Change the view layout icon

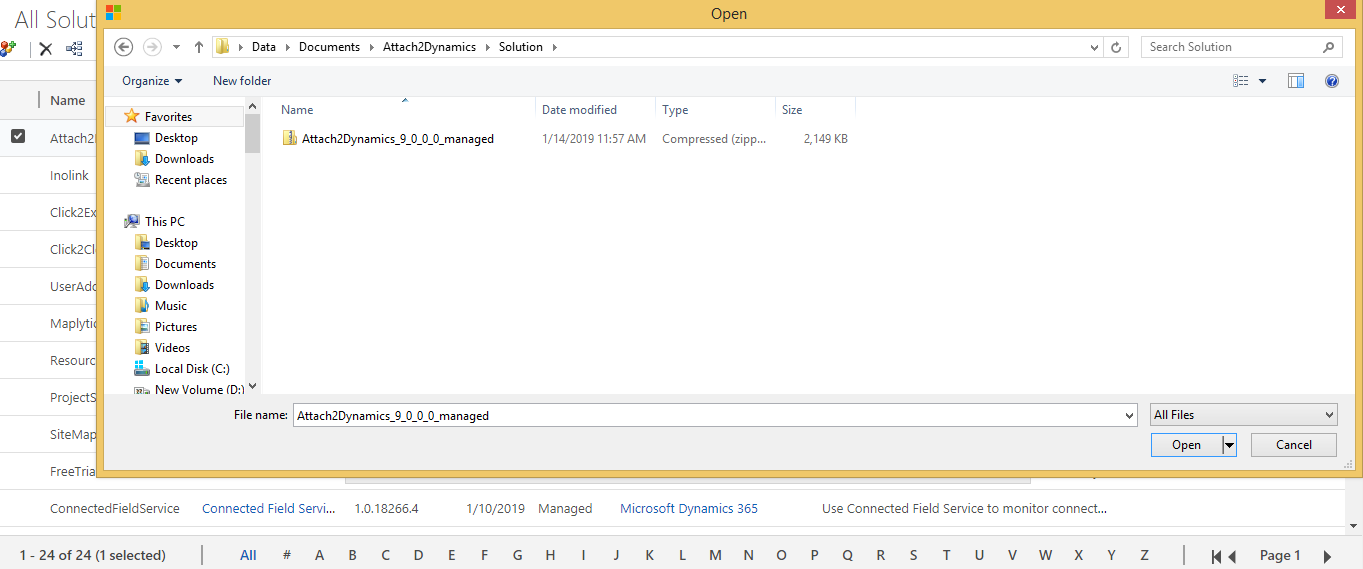[1241, 81]
